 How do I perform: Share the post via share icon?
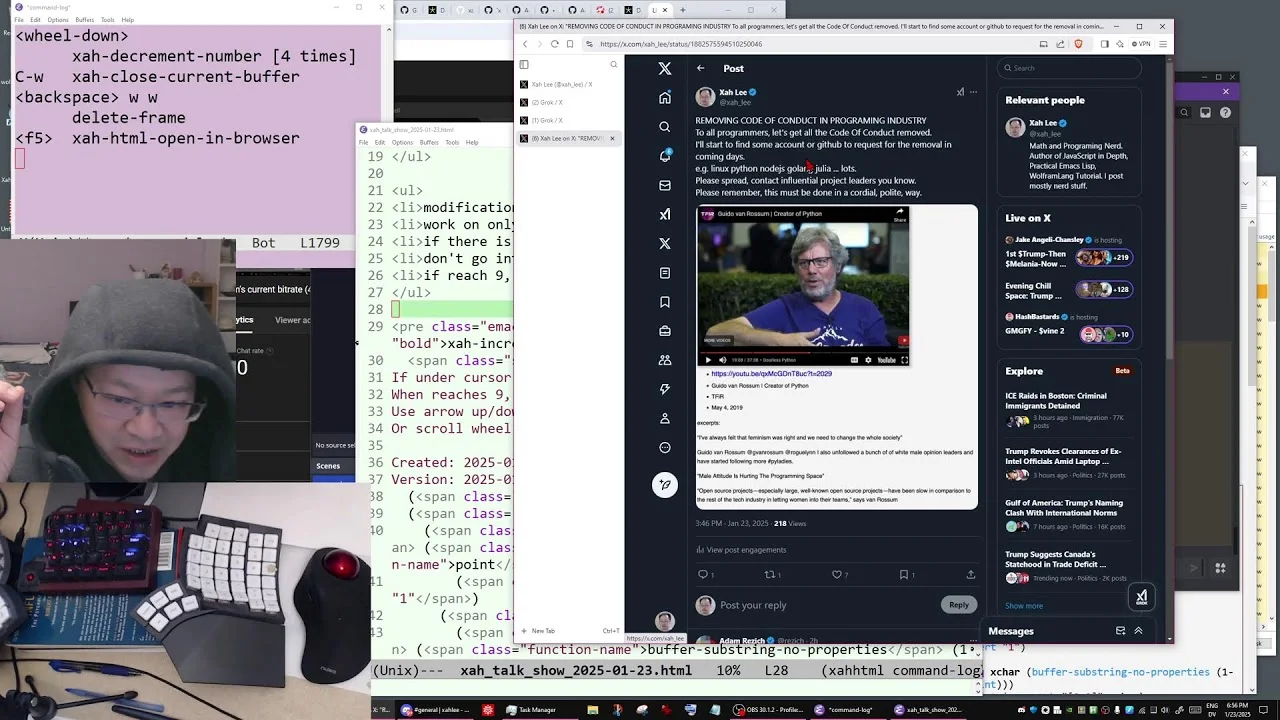click(x=970, y=575)
